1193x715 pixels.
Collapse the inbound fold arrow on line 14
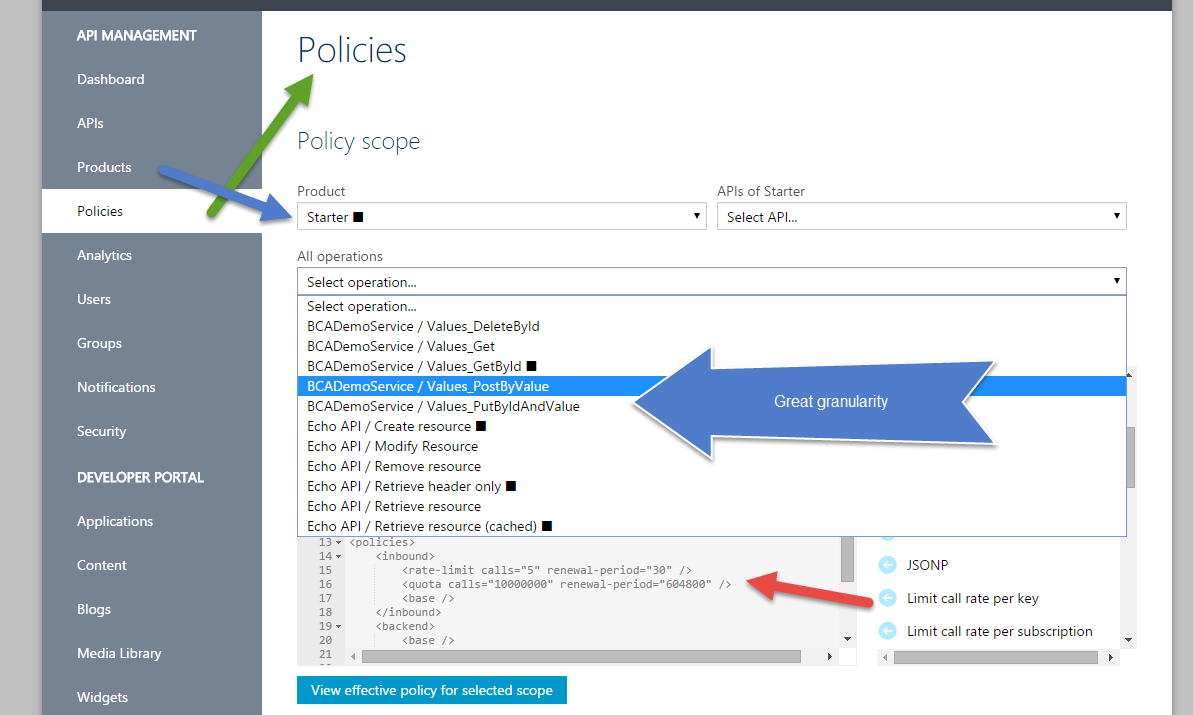(x=339, y=556)
